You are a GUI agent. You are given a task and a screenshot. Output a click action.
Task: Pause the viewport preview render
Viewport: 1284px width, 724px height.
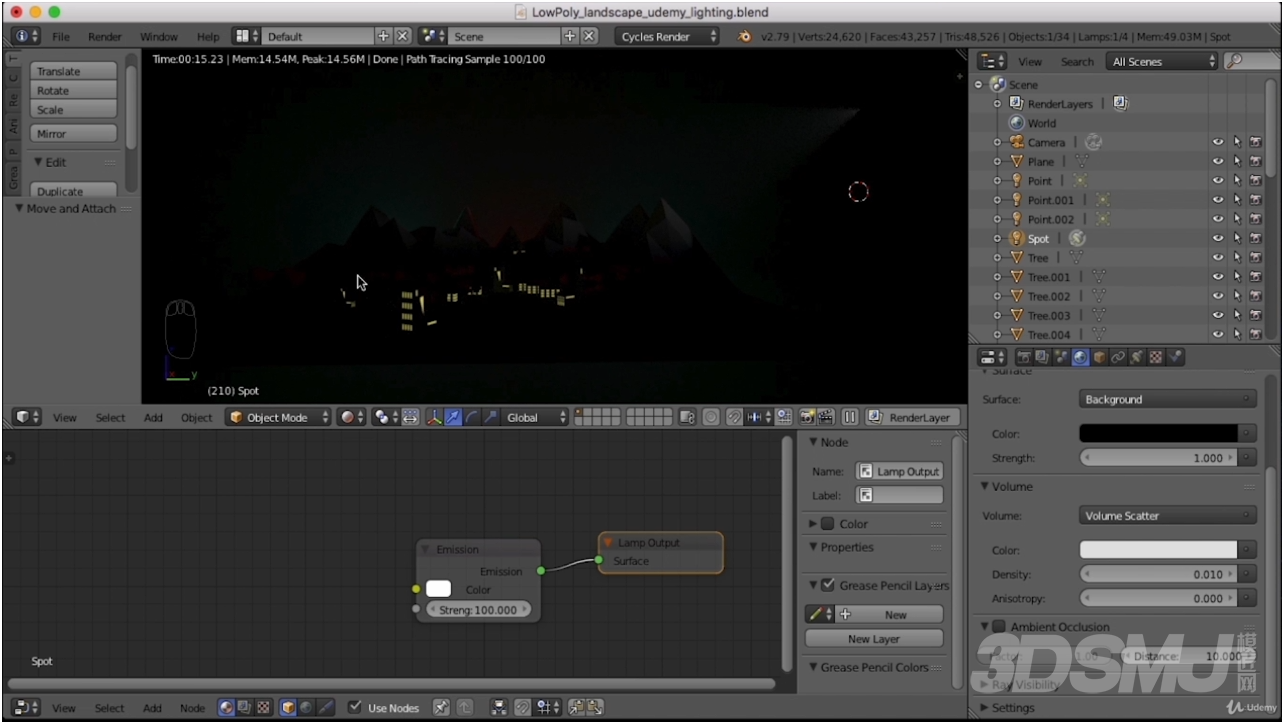coord(850,417)
